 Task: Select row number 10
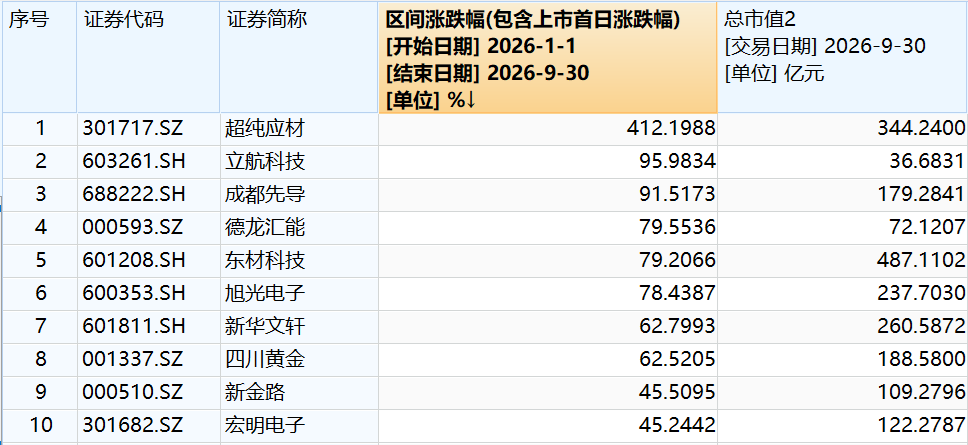(x=40, y=425)
